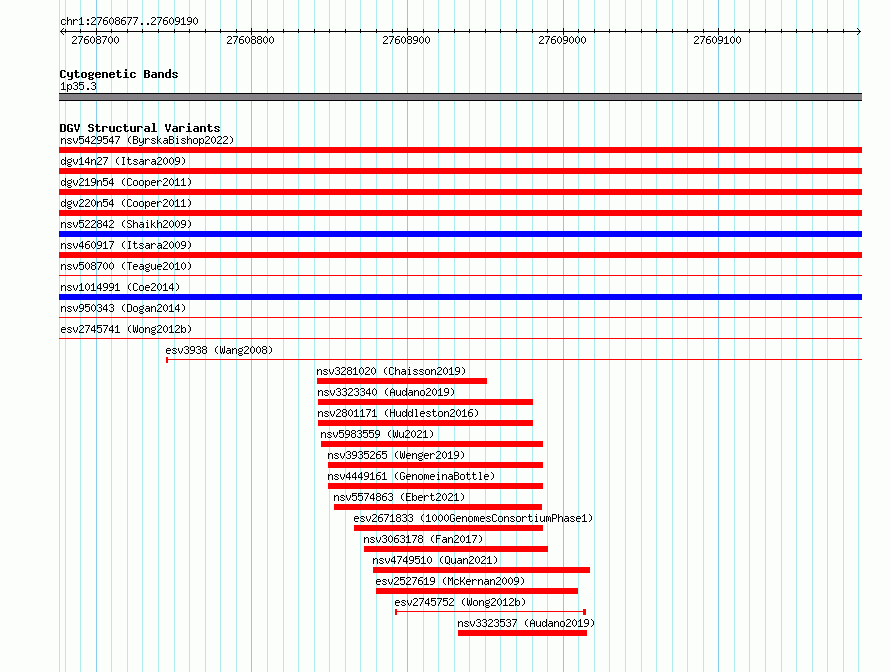Click esv2671833 (1000GenomesConsortiumPhase1) label

(x=473, y=518)
